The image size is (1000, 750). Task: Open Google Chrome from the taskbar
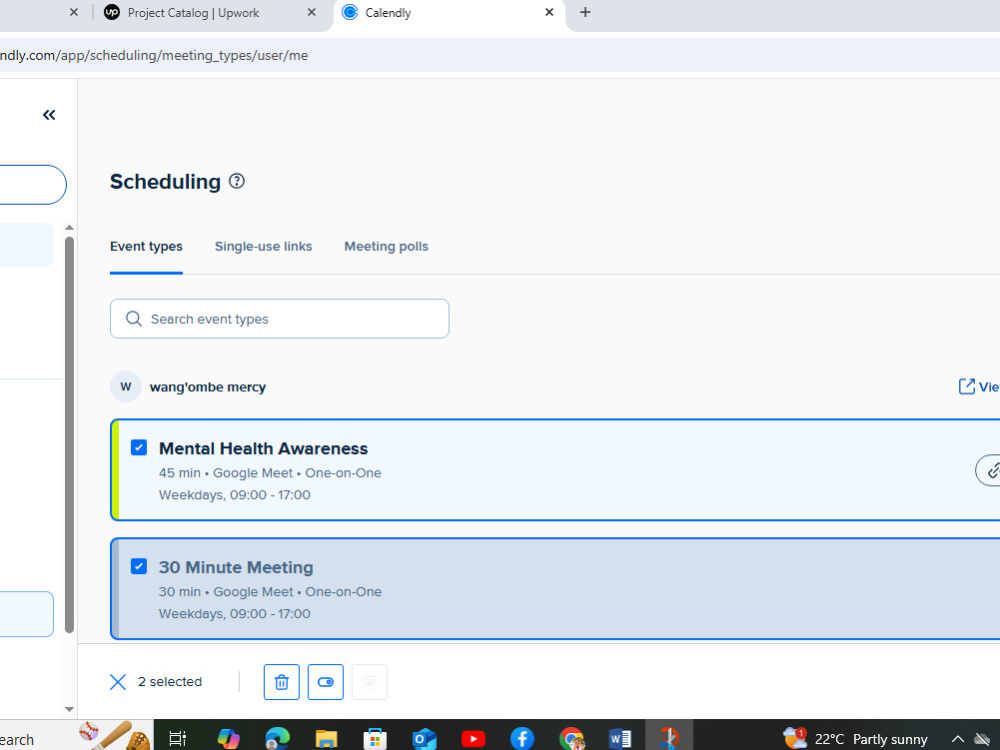click(572, 739)
